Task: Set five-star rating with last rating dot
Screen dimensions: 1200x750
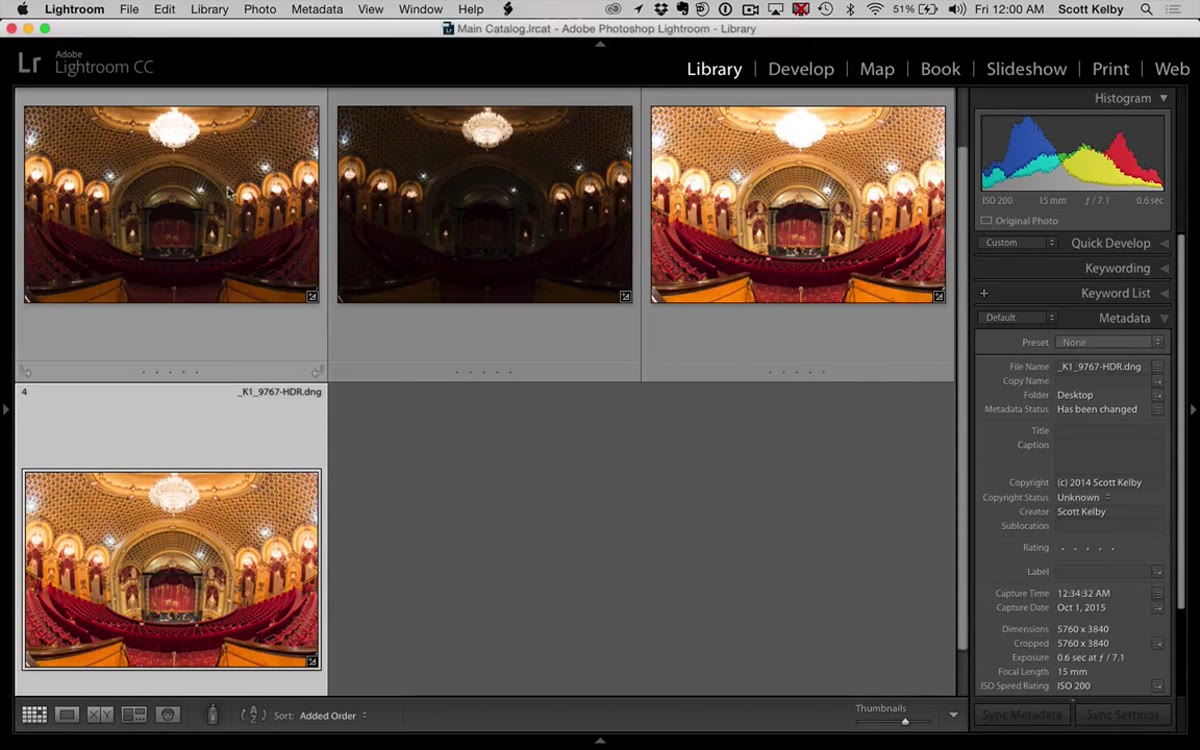Action: point(1111,549)
